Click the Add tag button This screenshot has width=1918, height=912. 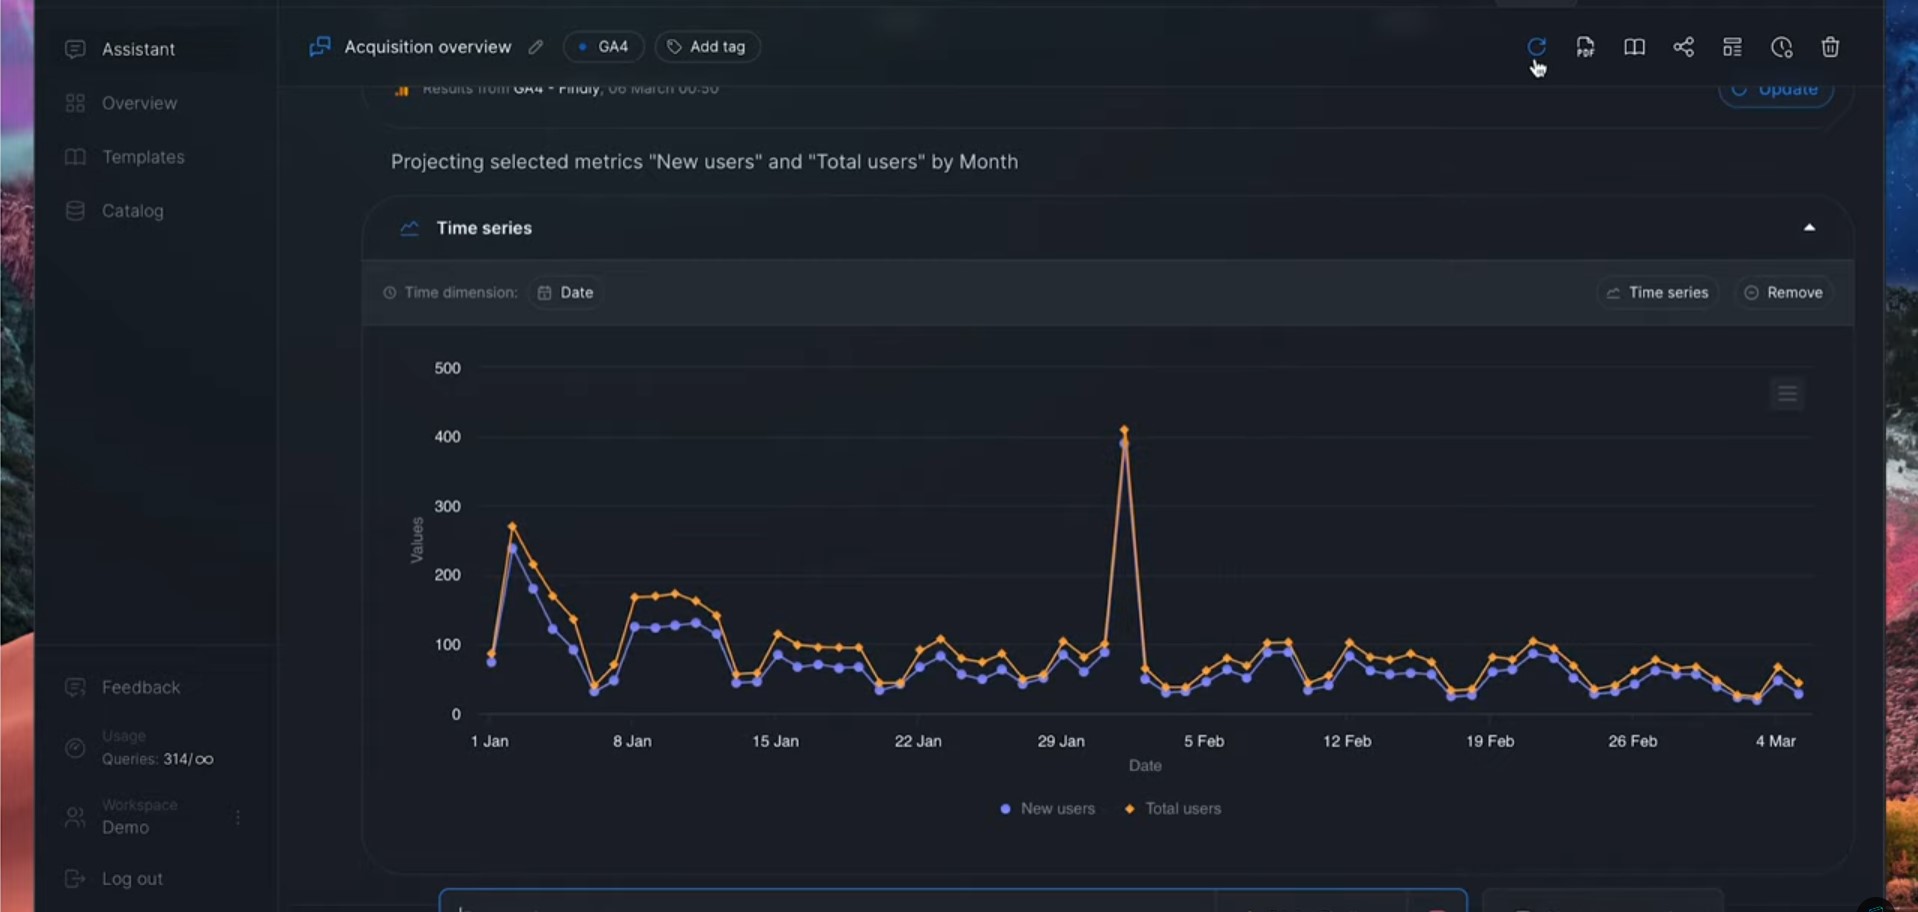[x=707, y=47]
